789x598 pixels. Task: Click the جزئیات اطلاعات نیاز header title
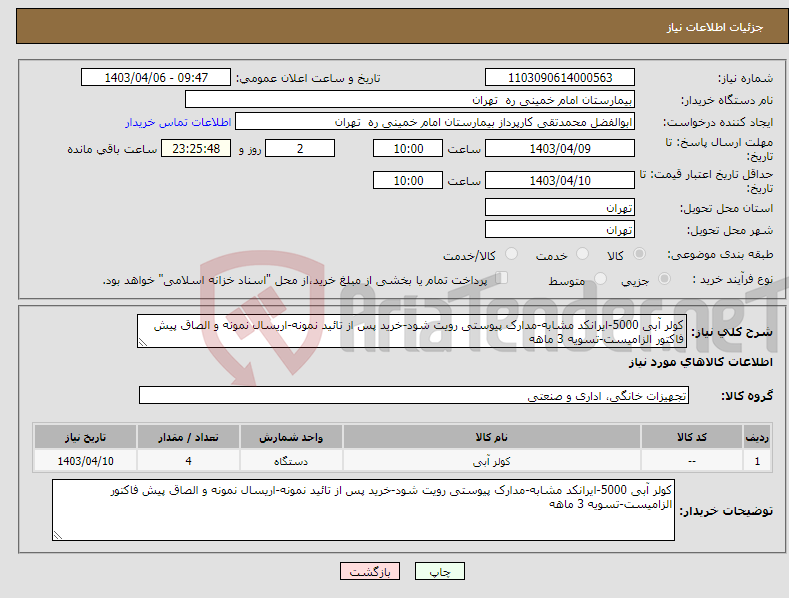tap(715, 27)
